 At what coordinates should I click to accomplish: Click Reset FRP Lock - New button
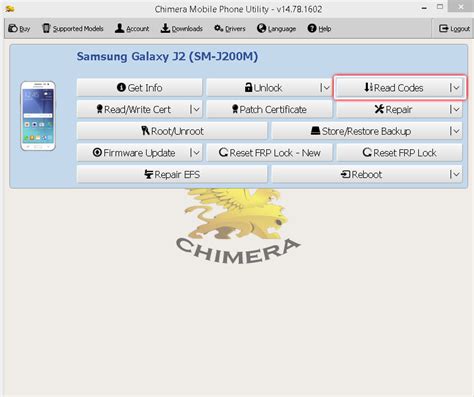269,153
